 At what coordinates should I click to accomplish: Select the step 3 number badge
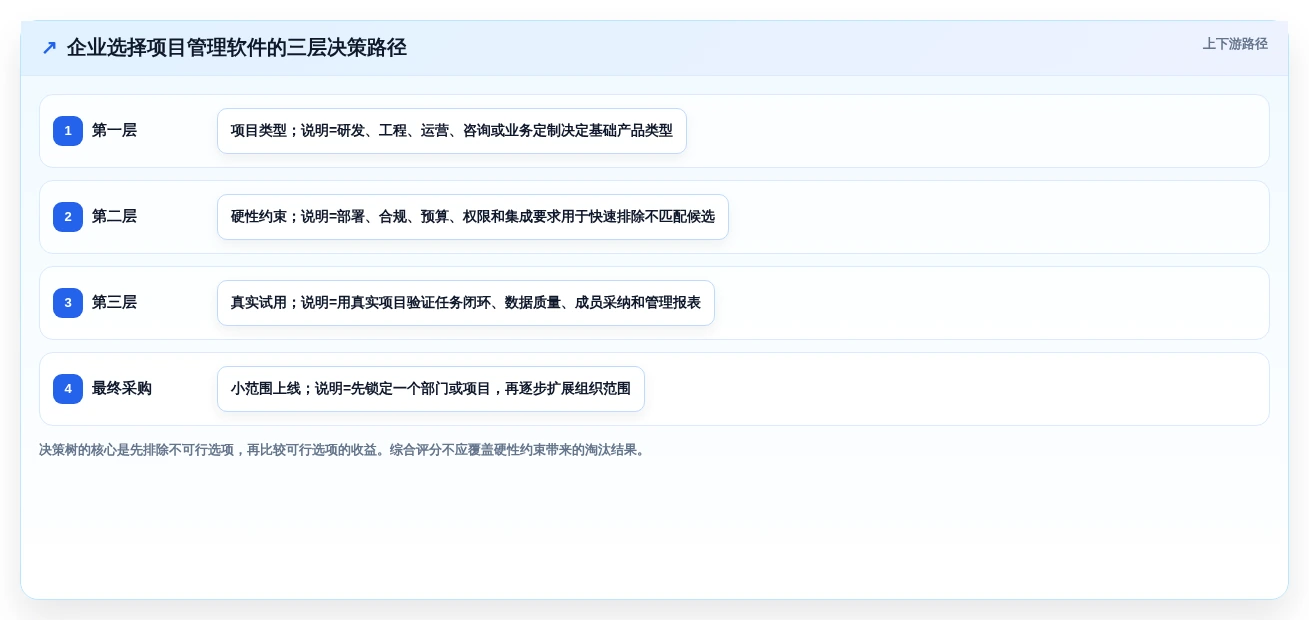point(68,303)
